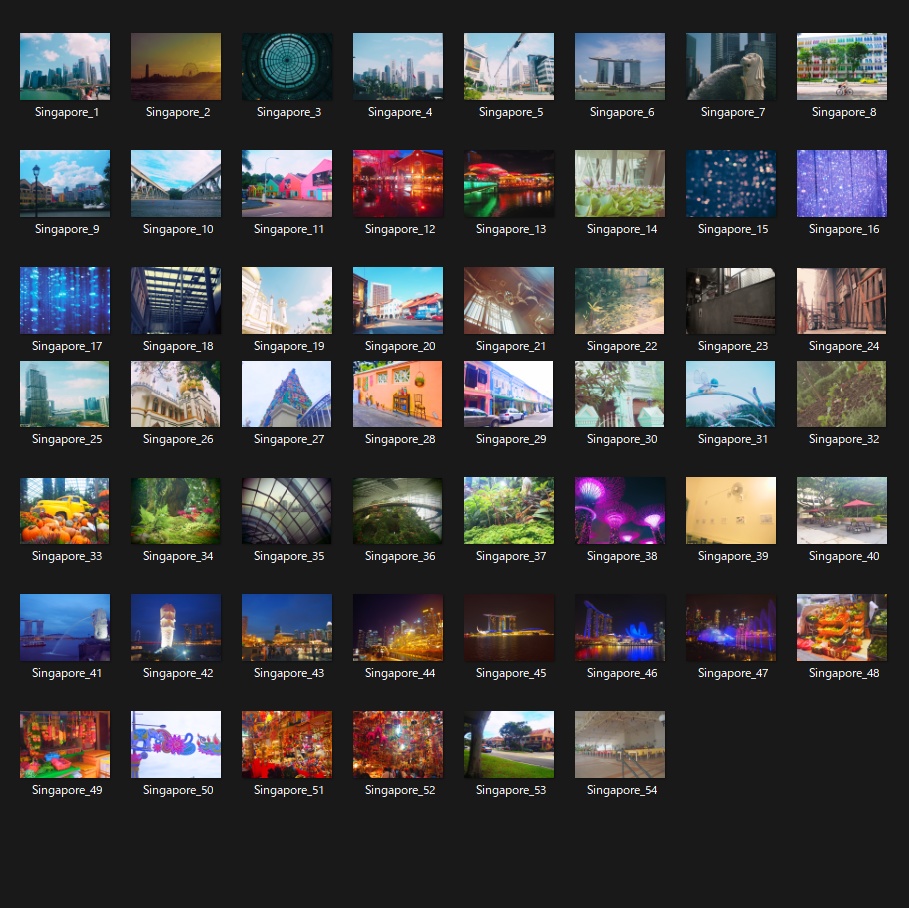Screen dimensions: 909x908
Task: Open the Singapore_30 thumbnail
Action: click(x=620, y=394)
